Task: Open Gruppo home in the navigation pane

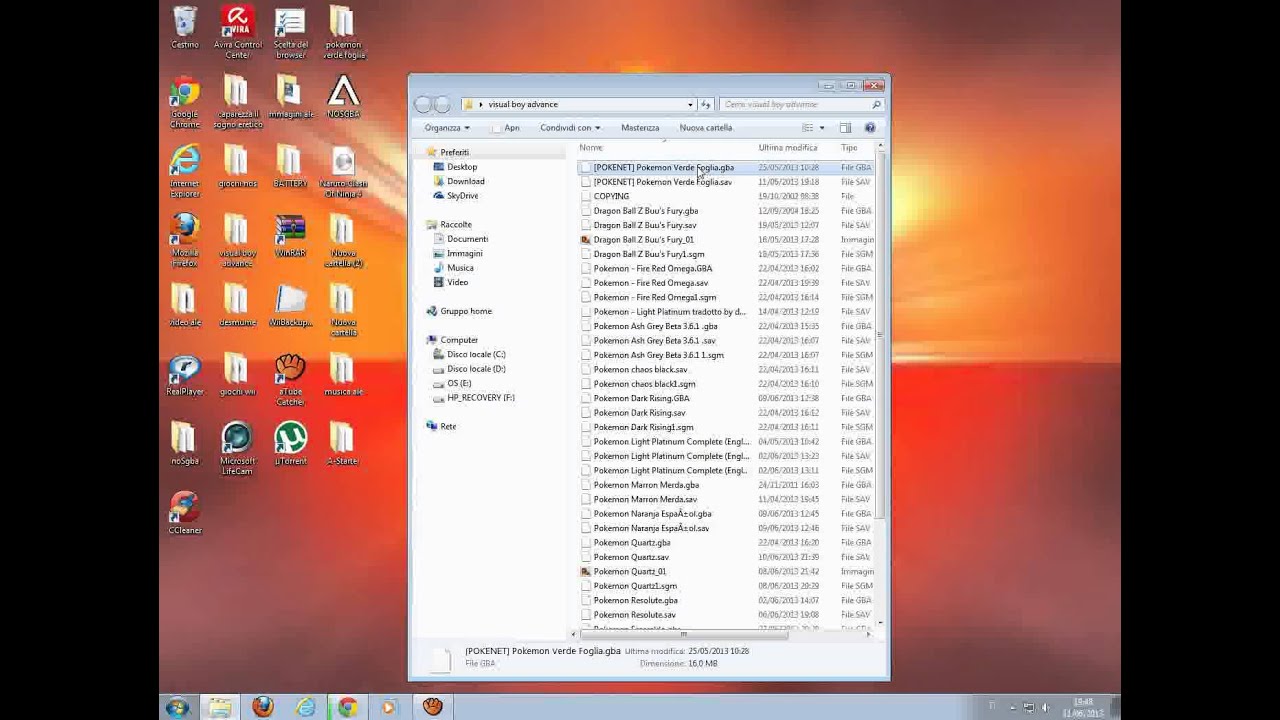Action: click(465, 311)
